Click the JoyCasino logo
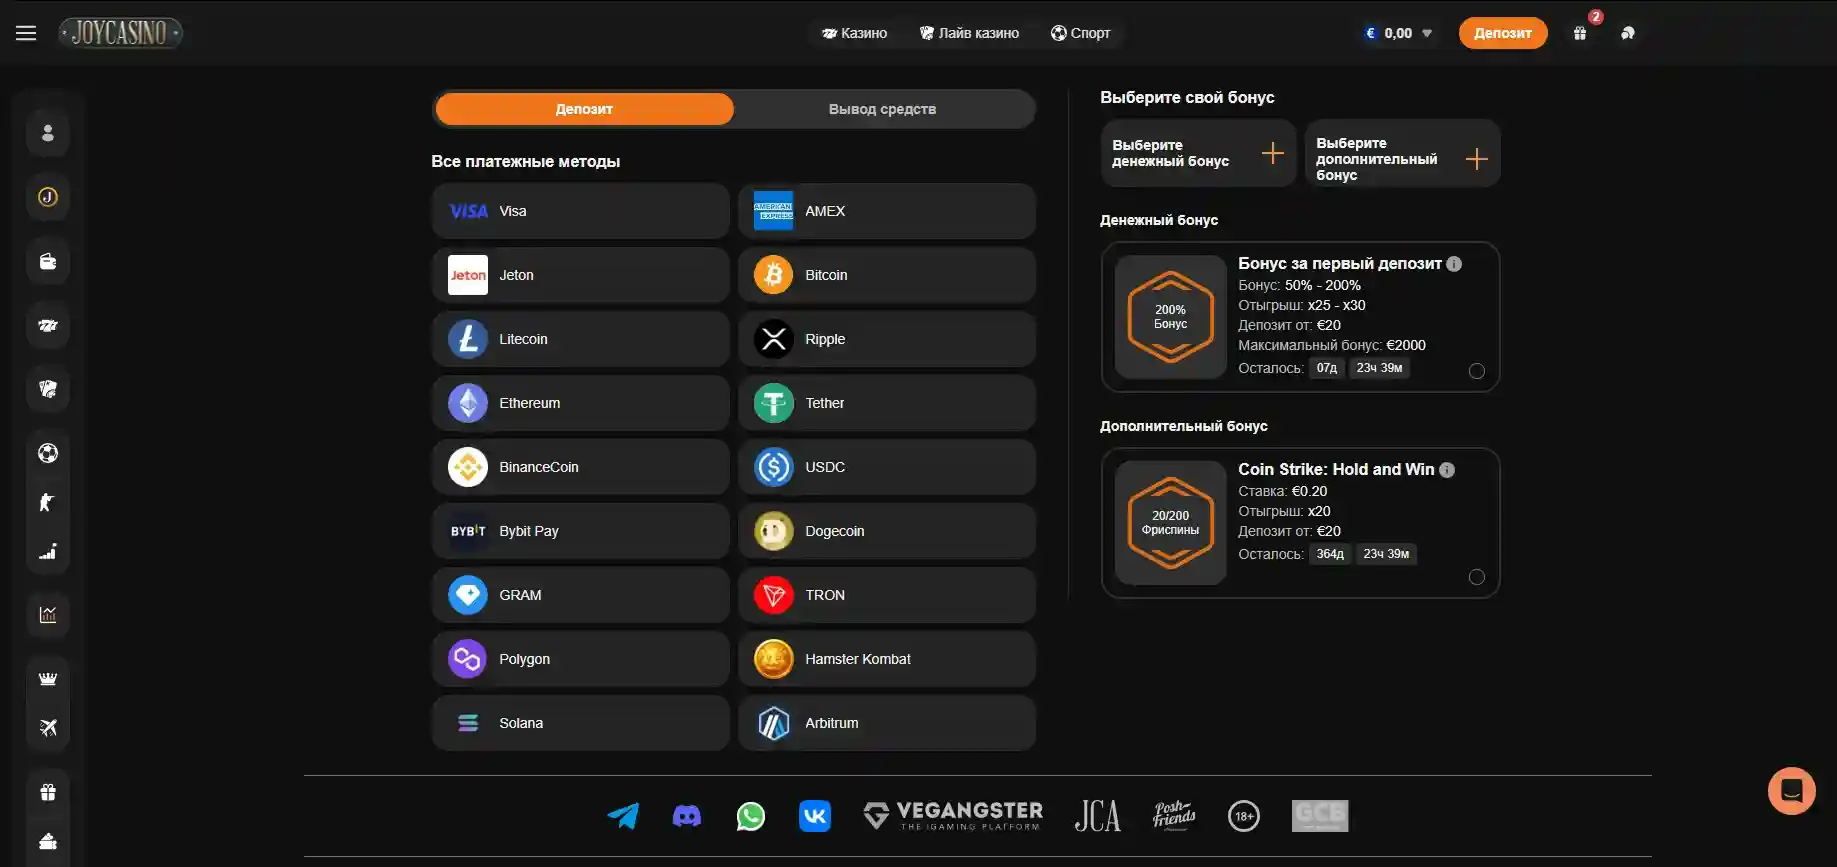The image size is (1837, 867). point(120,33)
